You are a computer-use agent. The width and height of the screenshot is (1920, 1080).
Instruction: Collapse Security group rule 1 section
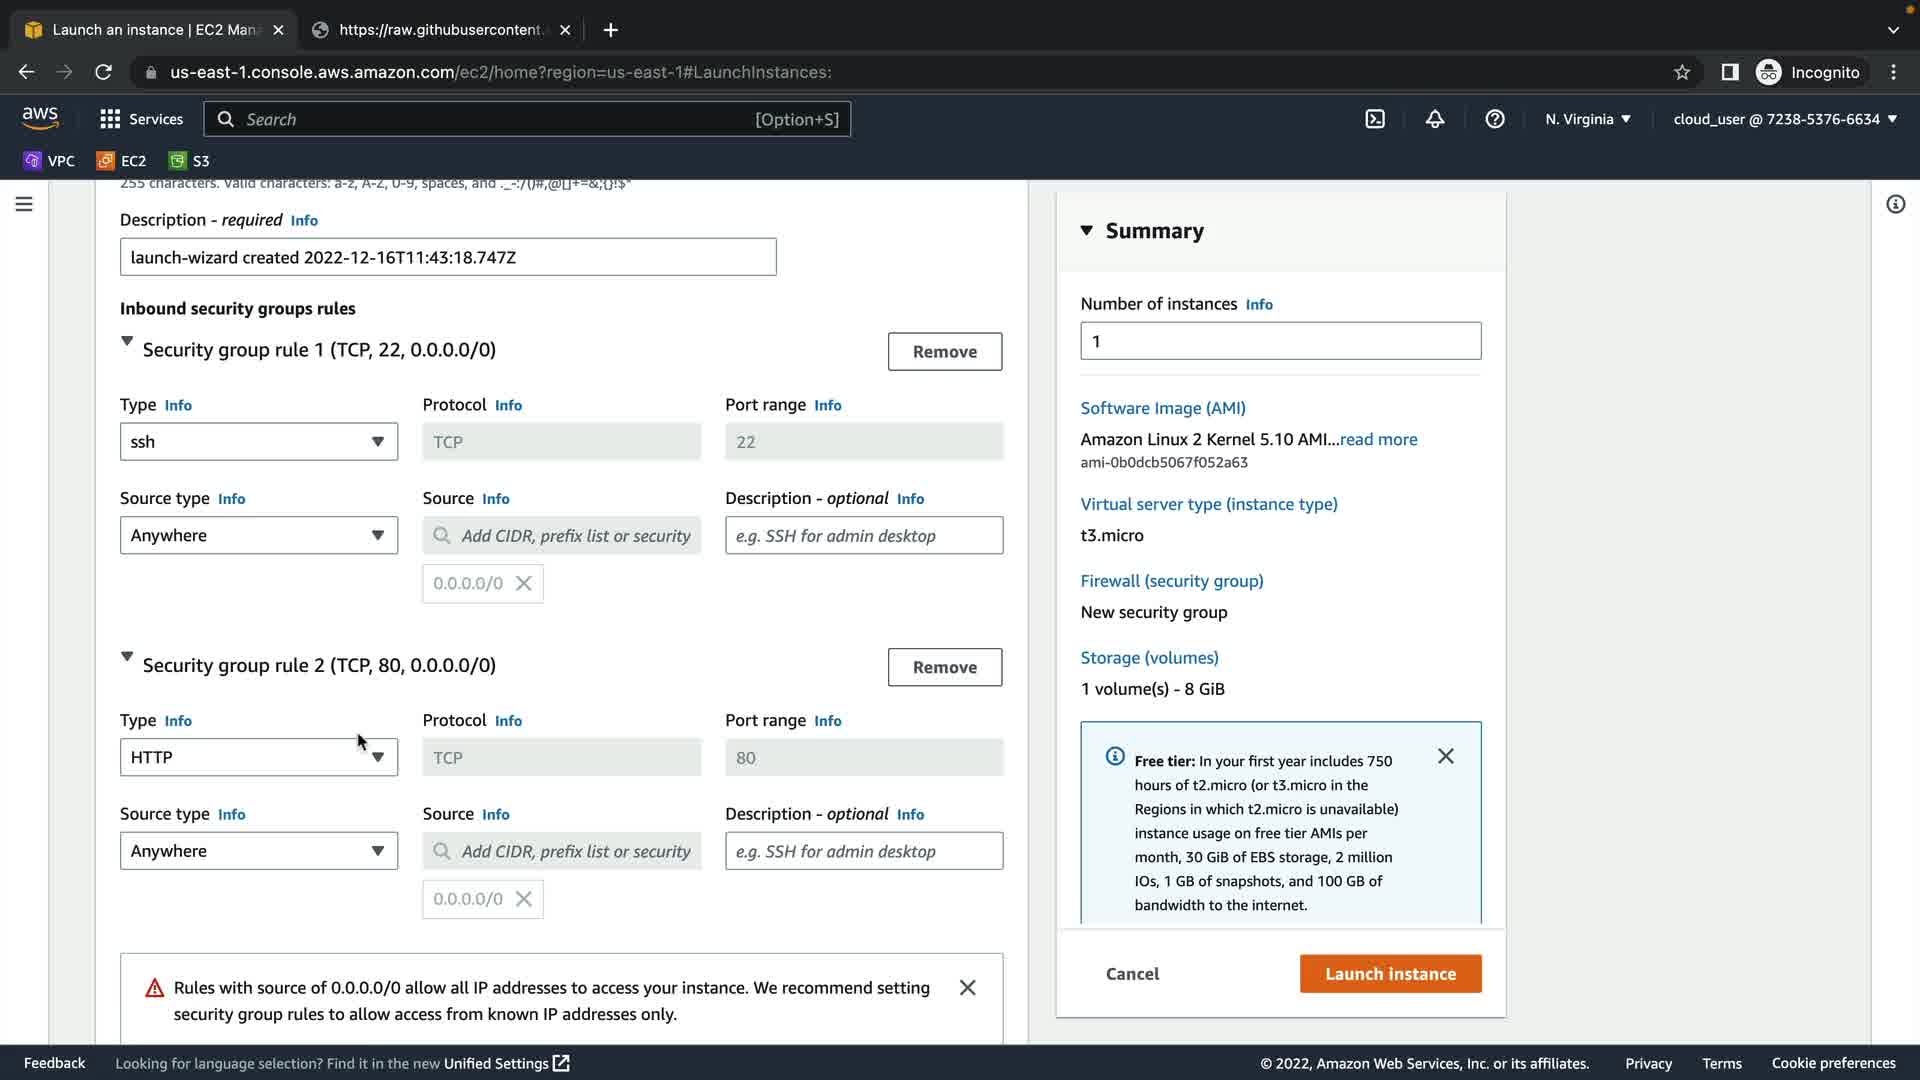pos(127,341)
